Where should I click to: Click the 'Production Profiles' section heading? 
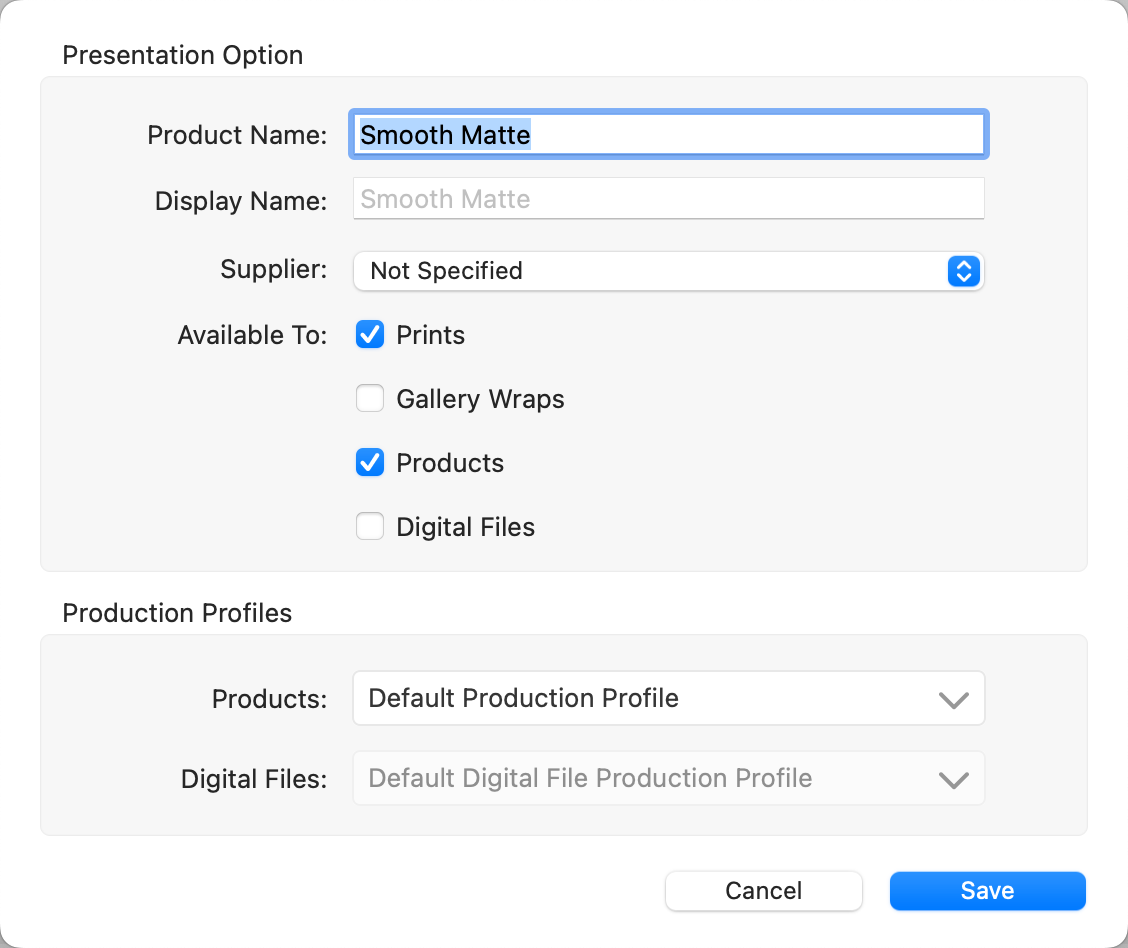tap(177, 613)
